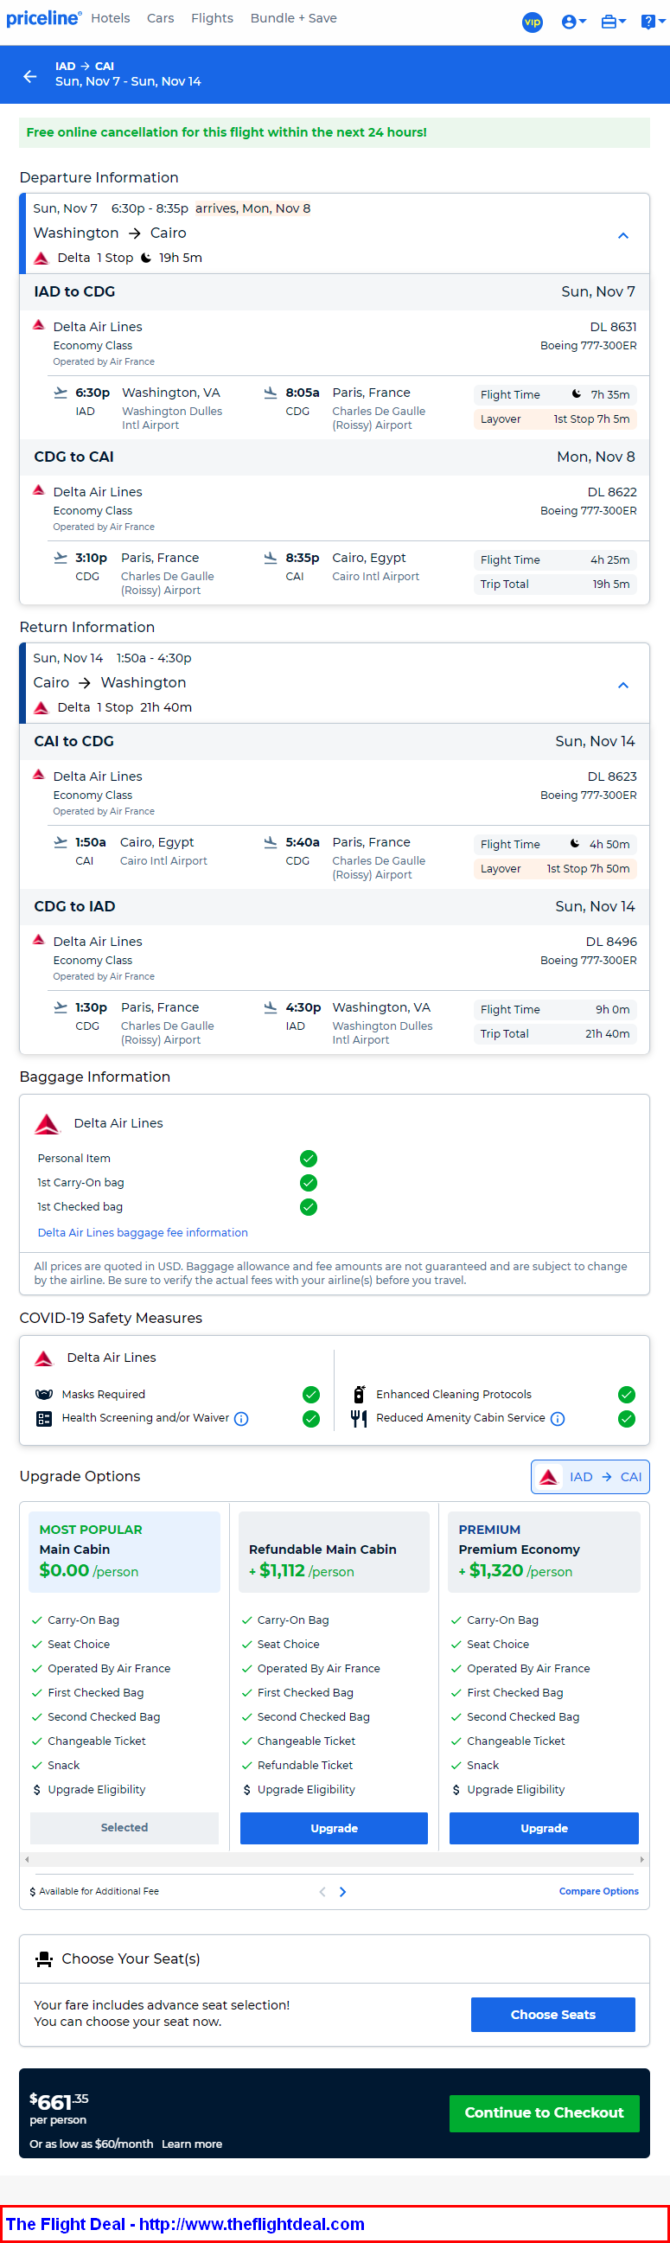
Task: Click the 1st Carry-On bag green checkmark
Action: point(309,1183)
